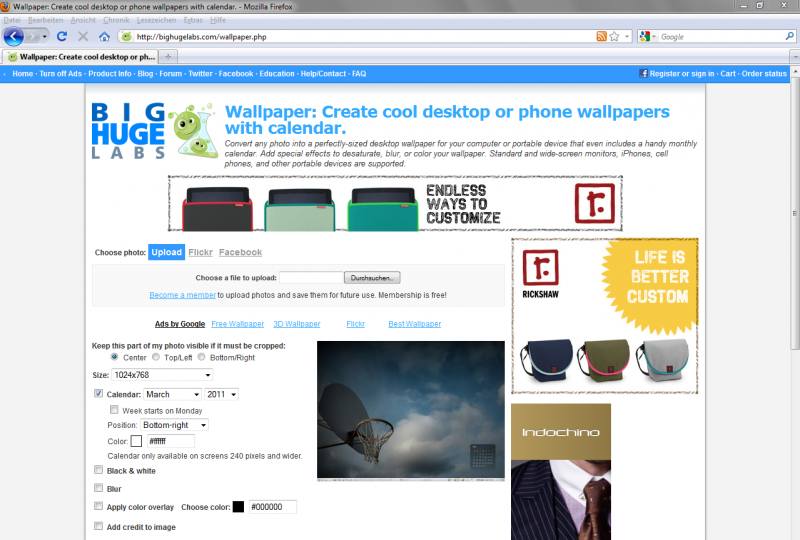800x540 pixels.
Task: Select the Top/Left crop radio button
Action: click(x=156, y=357)
